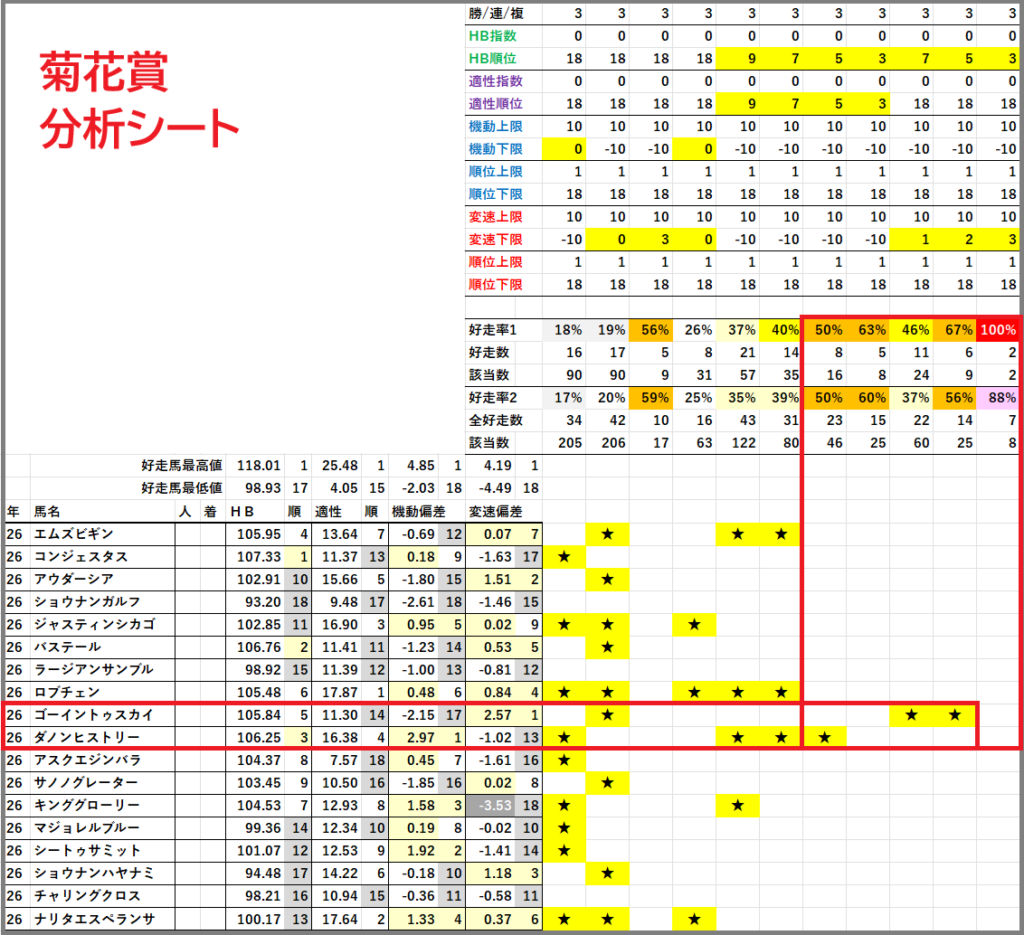This screenshot has height=935, width=1024.
Task: Click the 好走率2 row label
Action: (x=492, y=398)
